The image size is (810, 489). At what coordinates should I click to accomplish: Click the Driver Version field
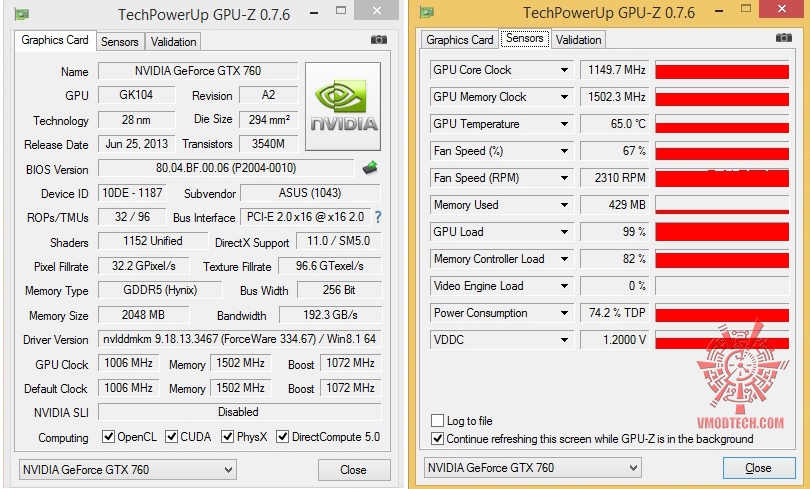point(239,339)
